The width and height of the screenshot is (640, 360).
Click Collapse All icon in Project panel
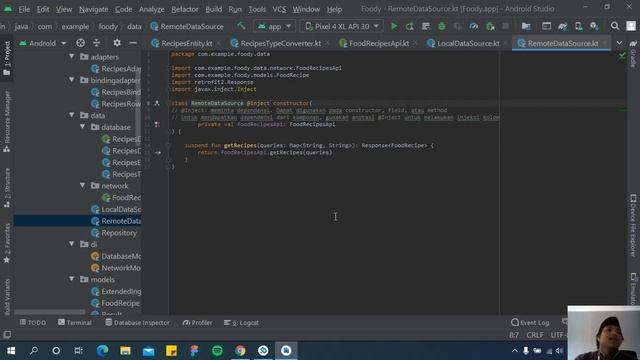click(x=97, y=43)
